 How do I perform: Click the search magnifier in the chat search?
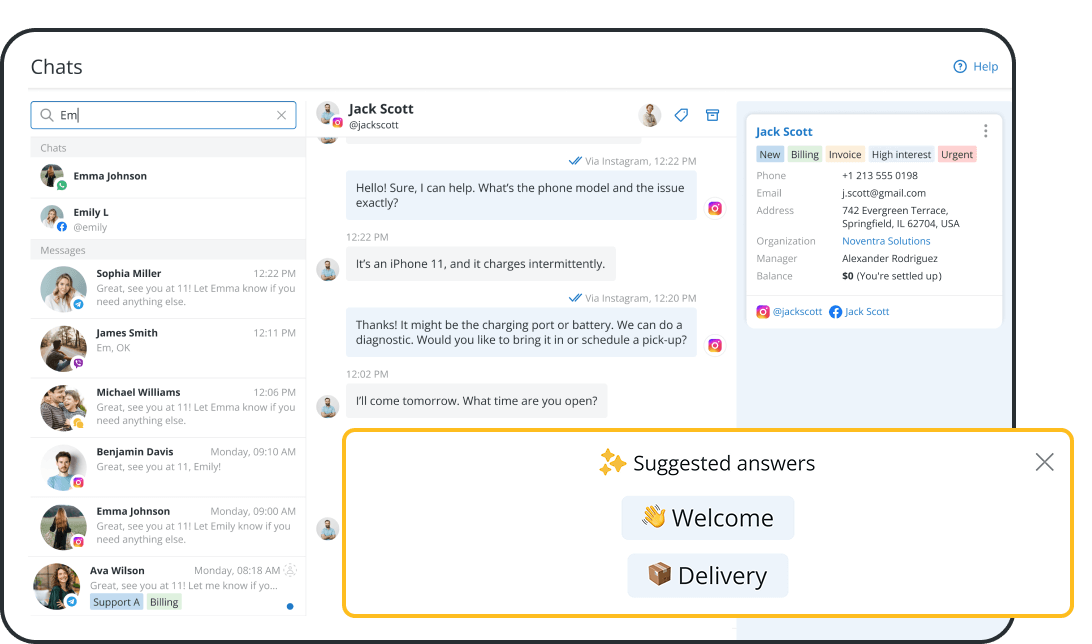point(47,114)
